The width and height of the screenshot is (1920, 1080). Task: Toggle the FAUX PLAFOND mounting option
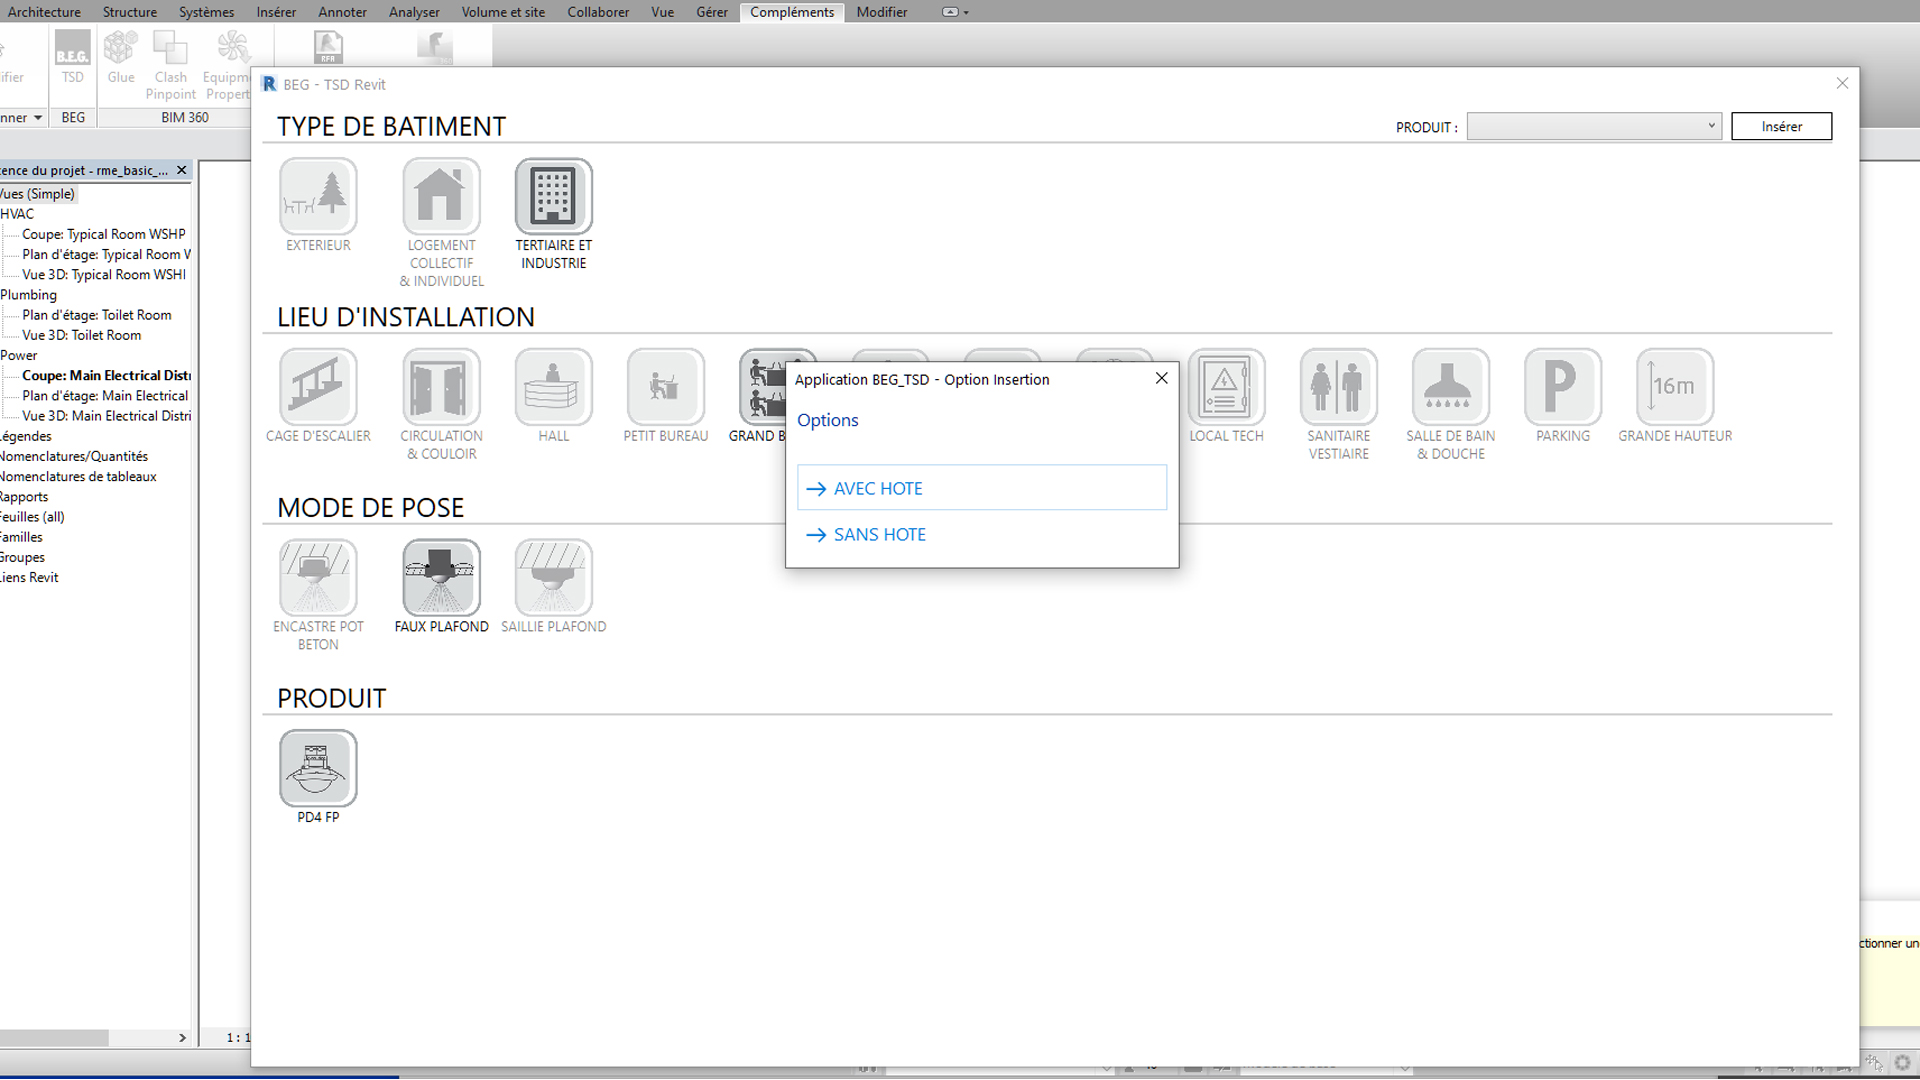[441, 578]
